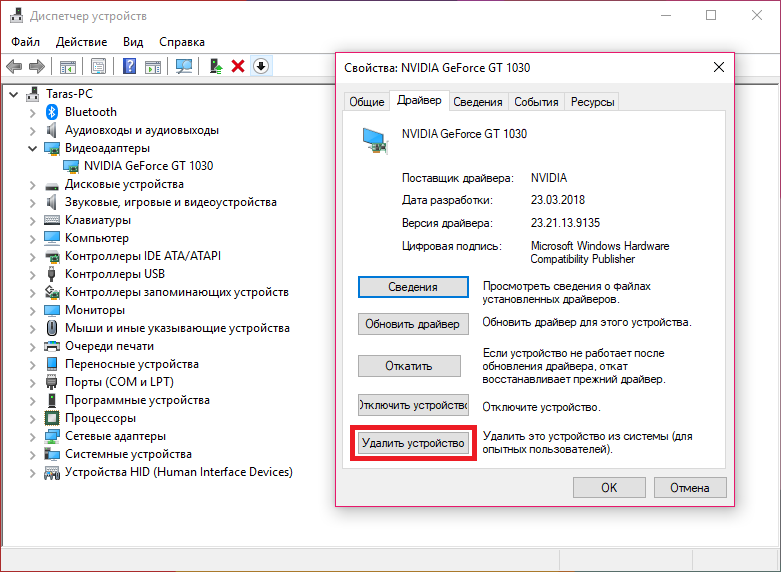This screenshot has width=781, height=572.
Task: Click the Видеоадаптеры display icon
Action: (x=52, y=148)
